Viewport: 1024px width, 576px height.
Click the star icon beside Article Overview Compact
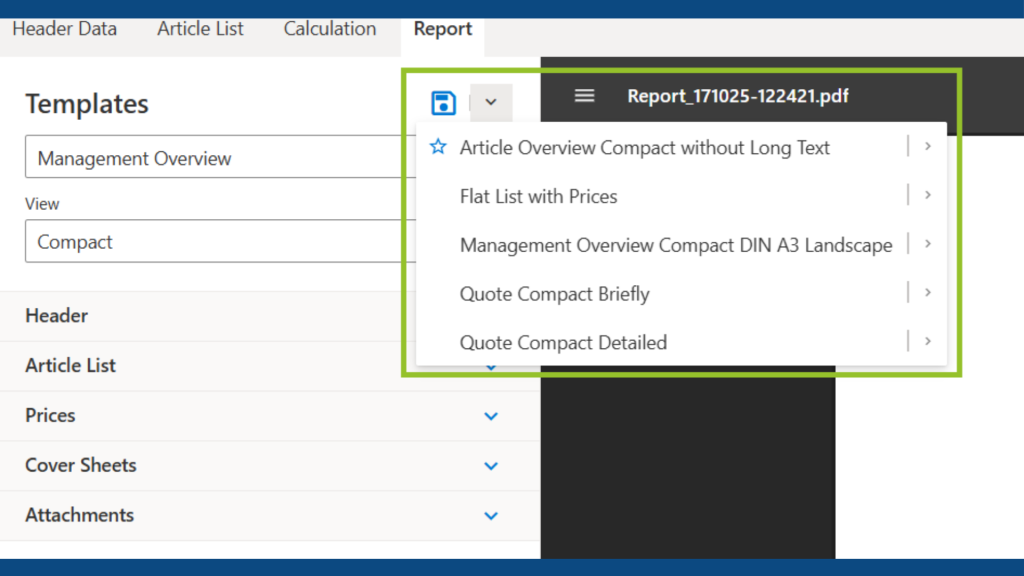coord(438,147)
